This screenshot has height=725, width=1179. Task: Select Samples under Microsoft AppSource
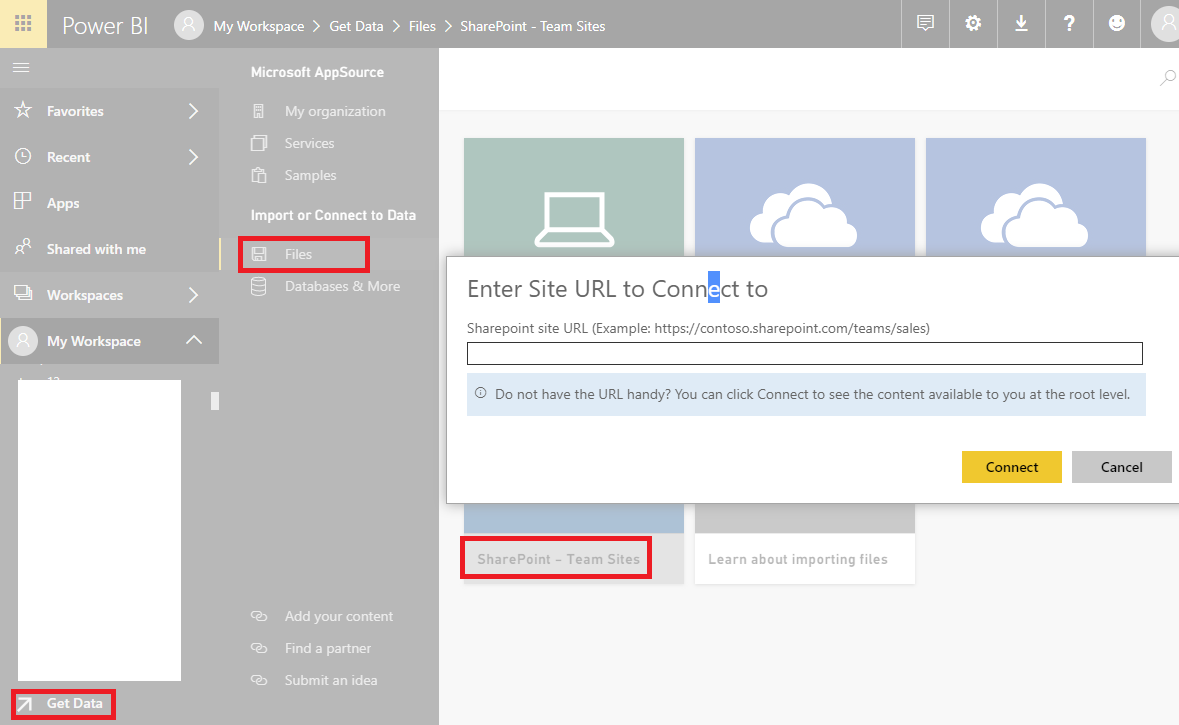(x=310, y=175)
